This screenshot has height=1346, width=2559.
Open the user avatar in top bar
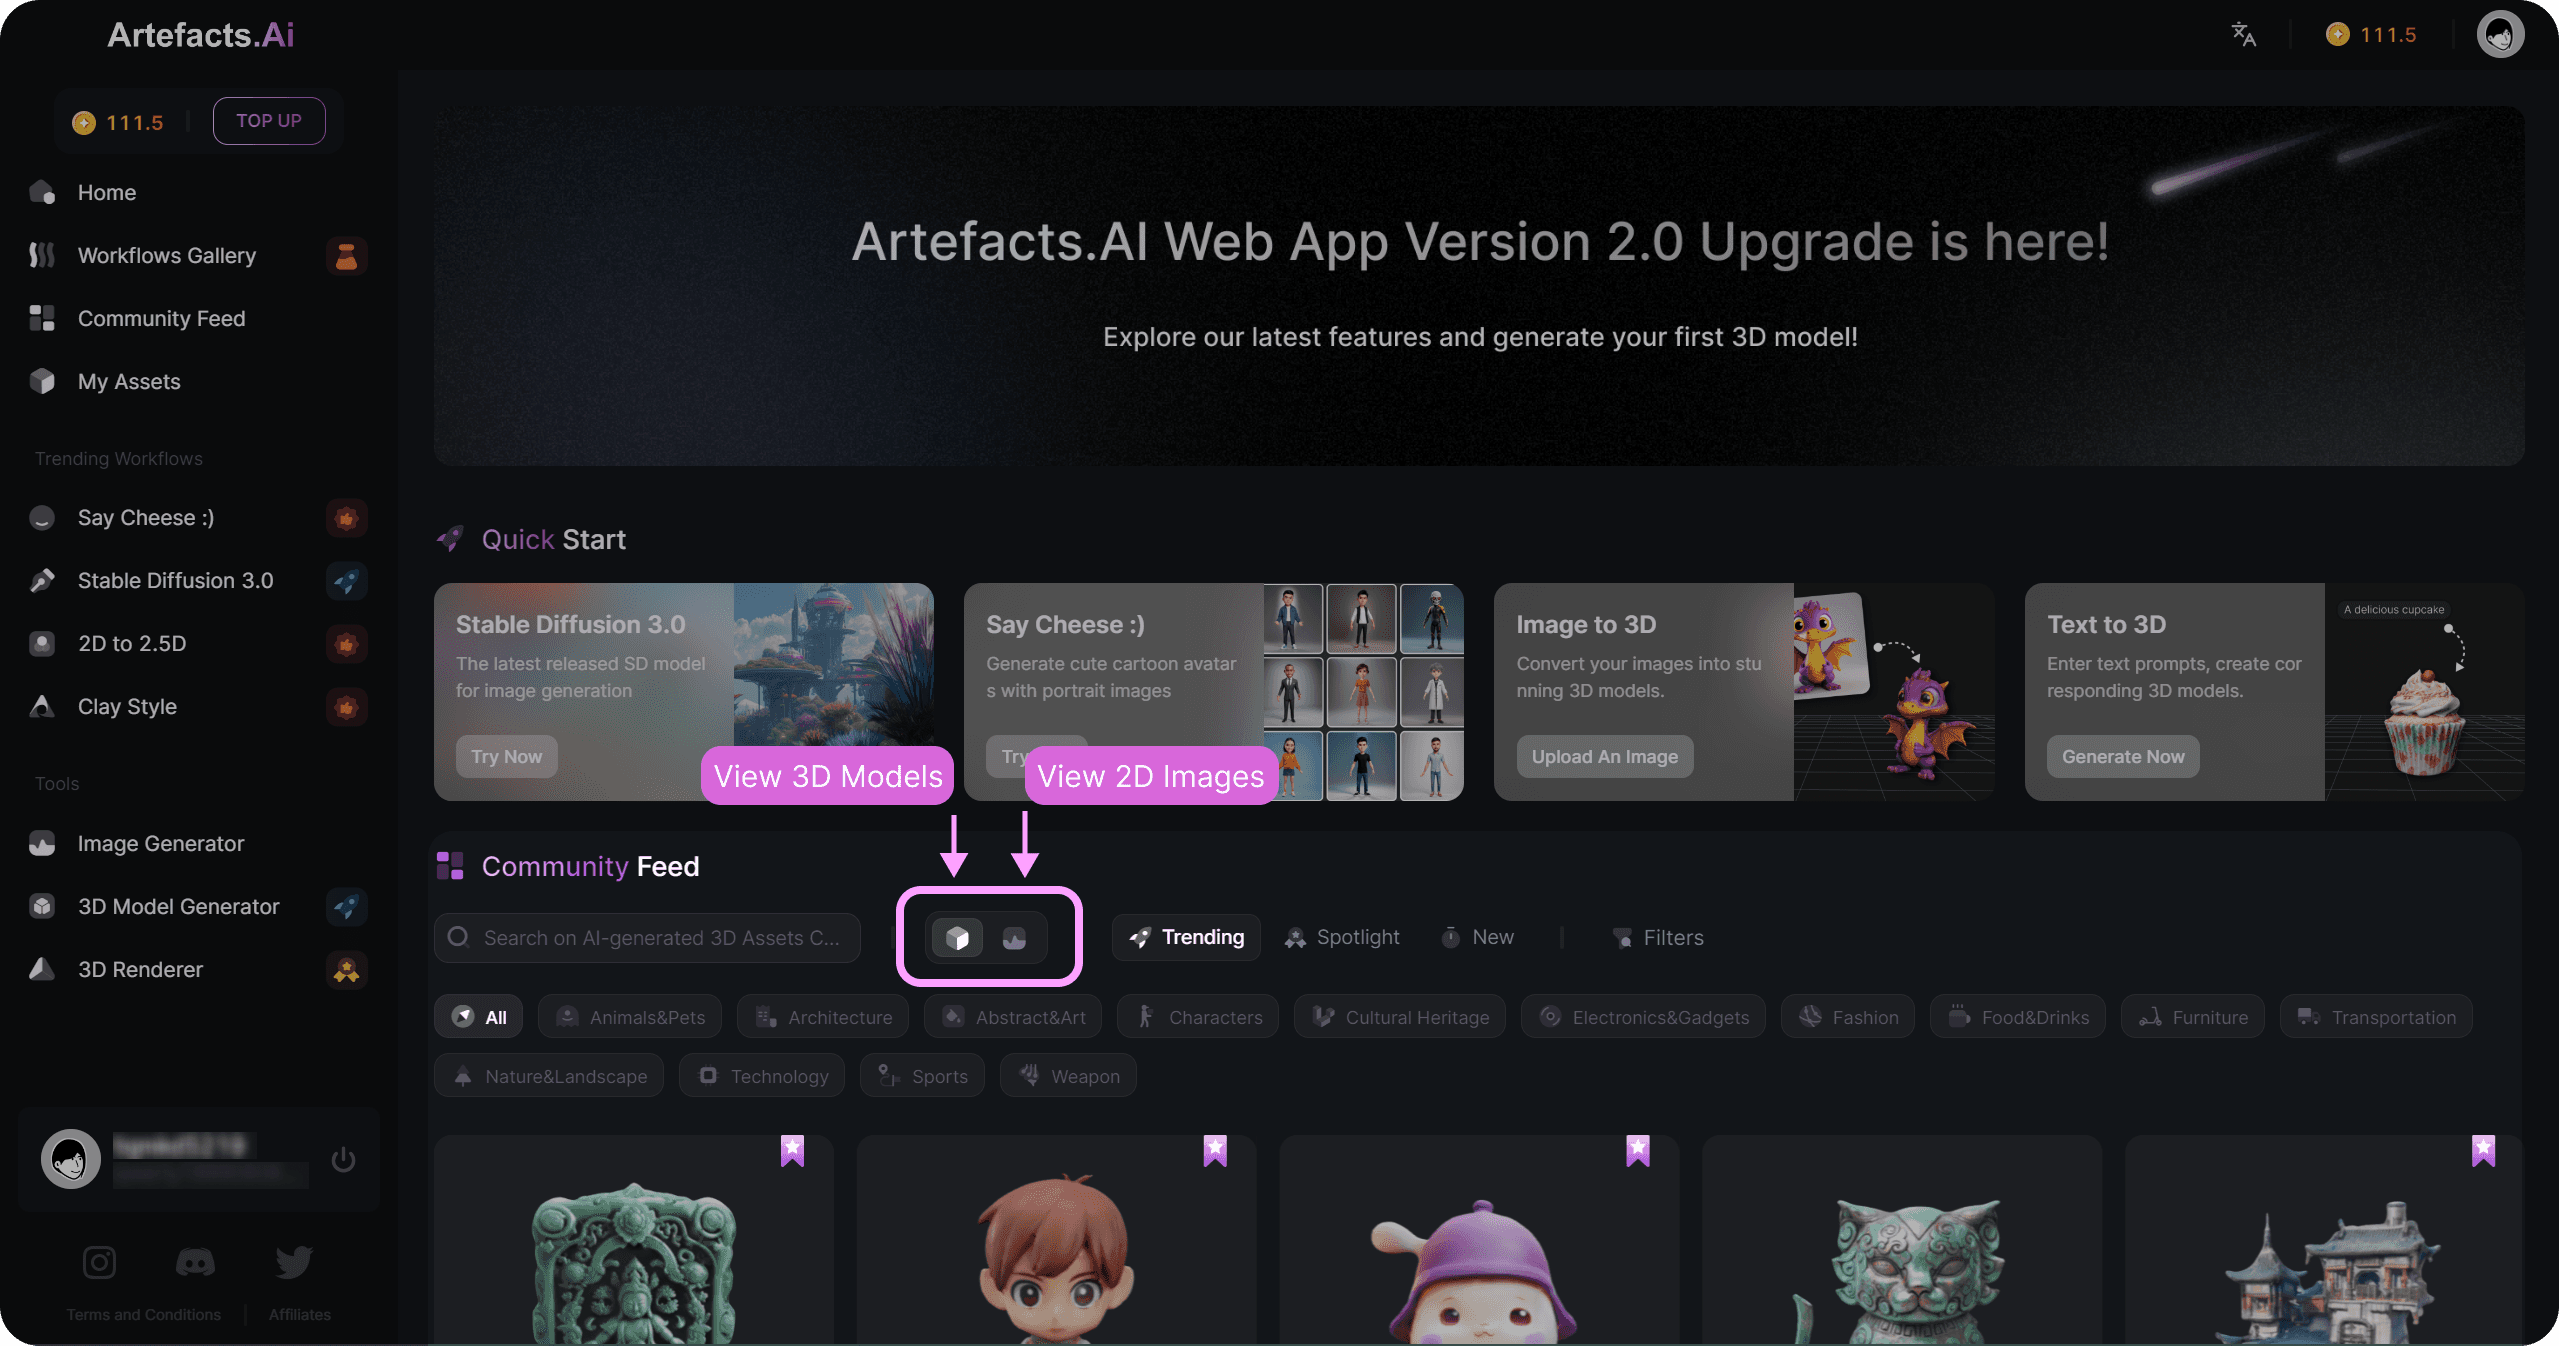[2500, 35]
